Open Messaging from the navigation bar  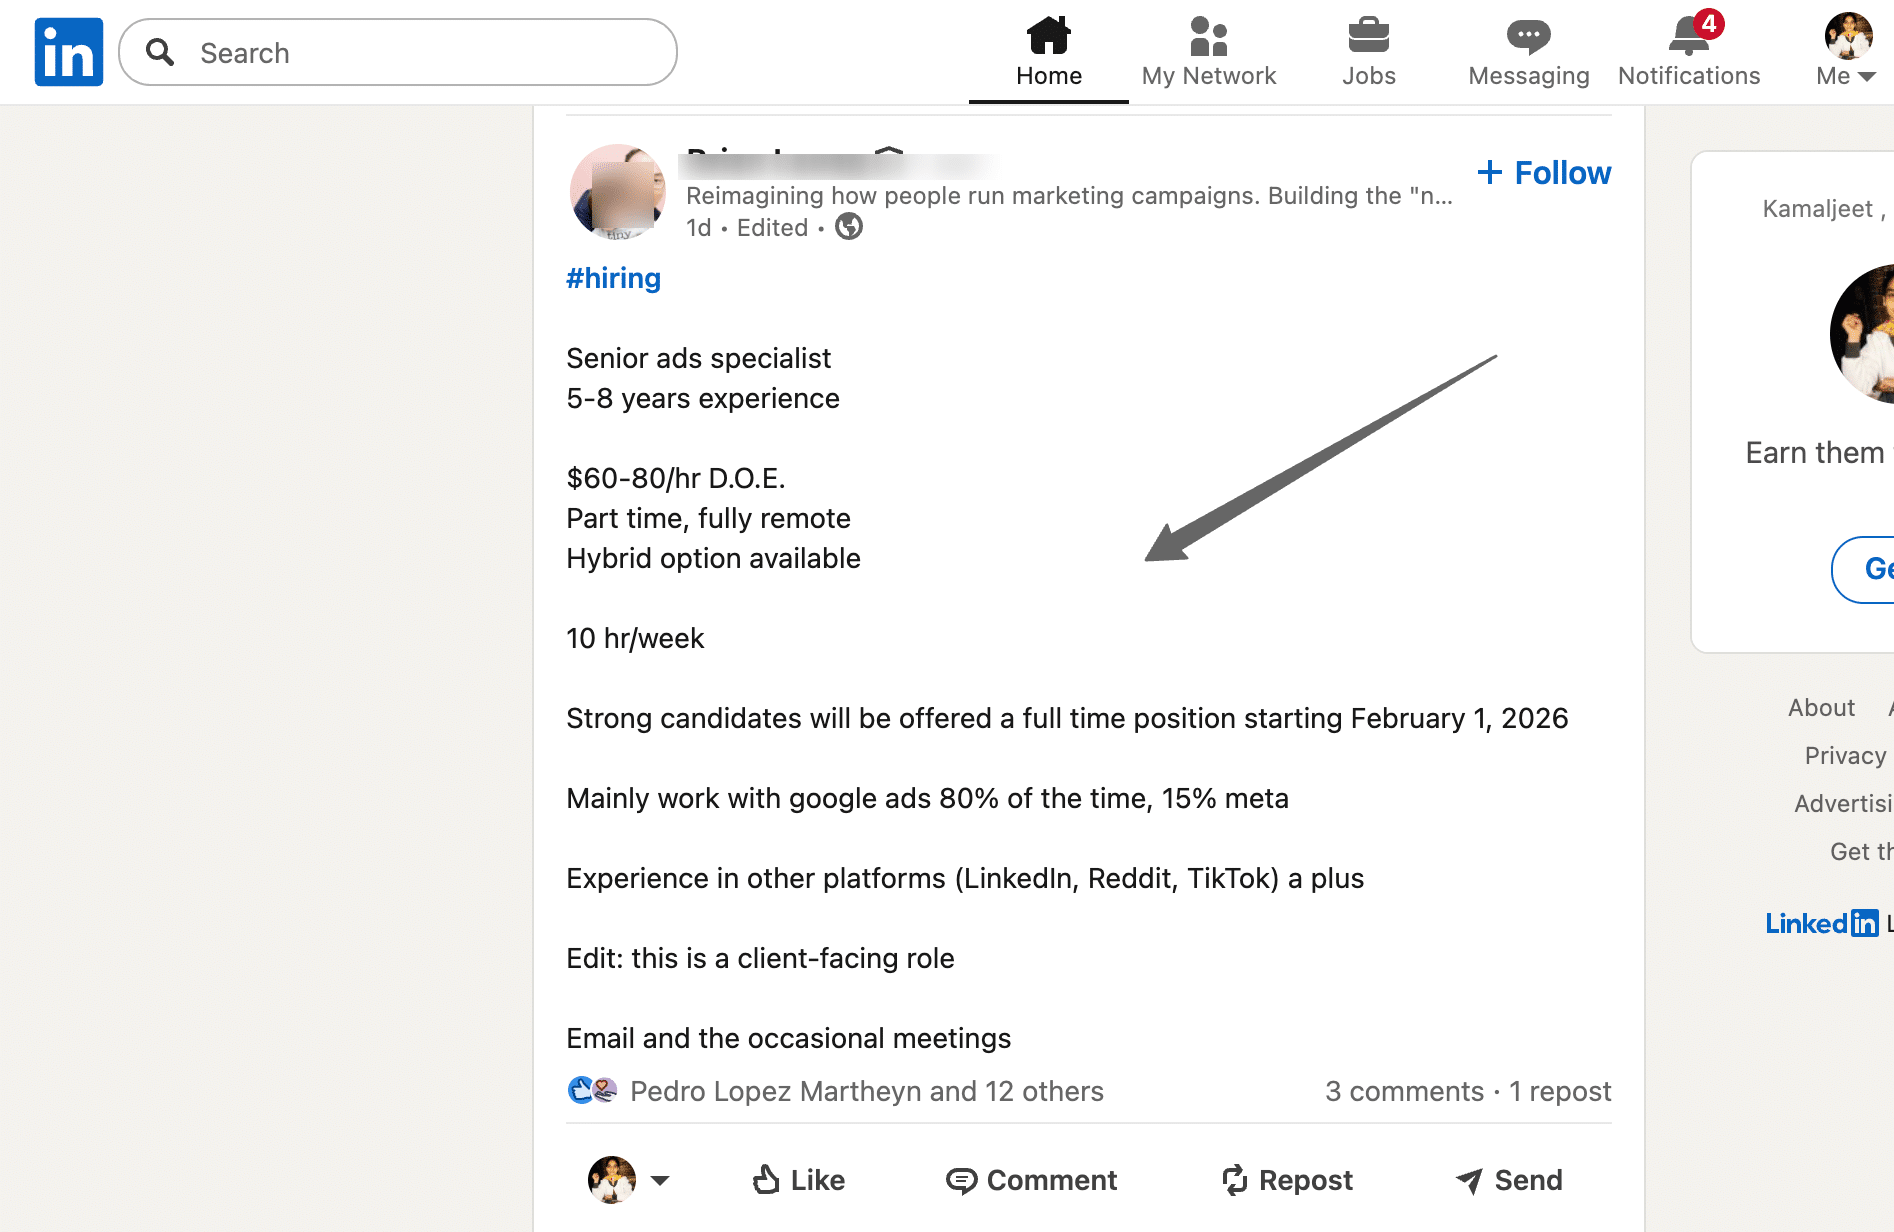click(x=1528, y=50)
